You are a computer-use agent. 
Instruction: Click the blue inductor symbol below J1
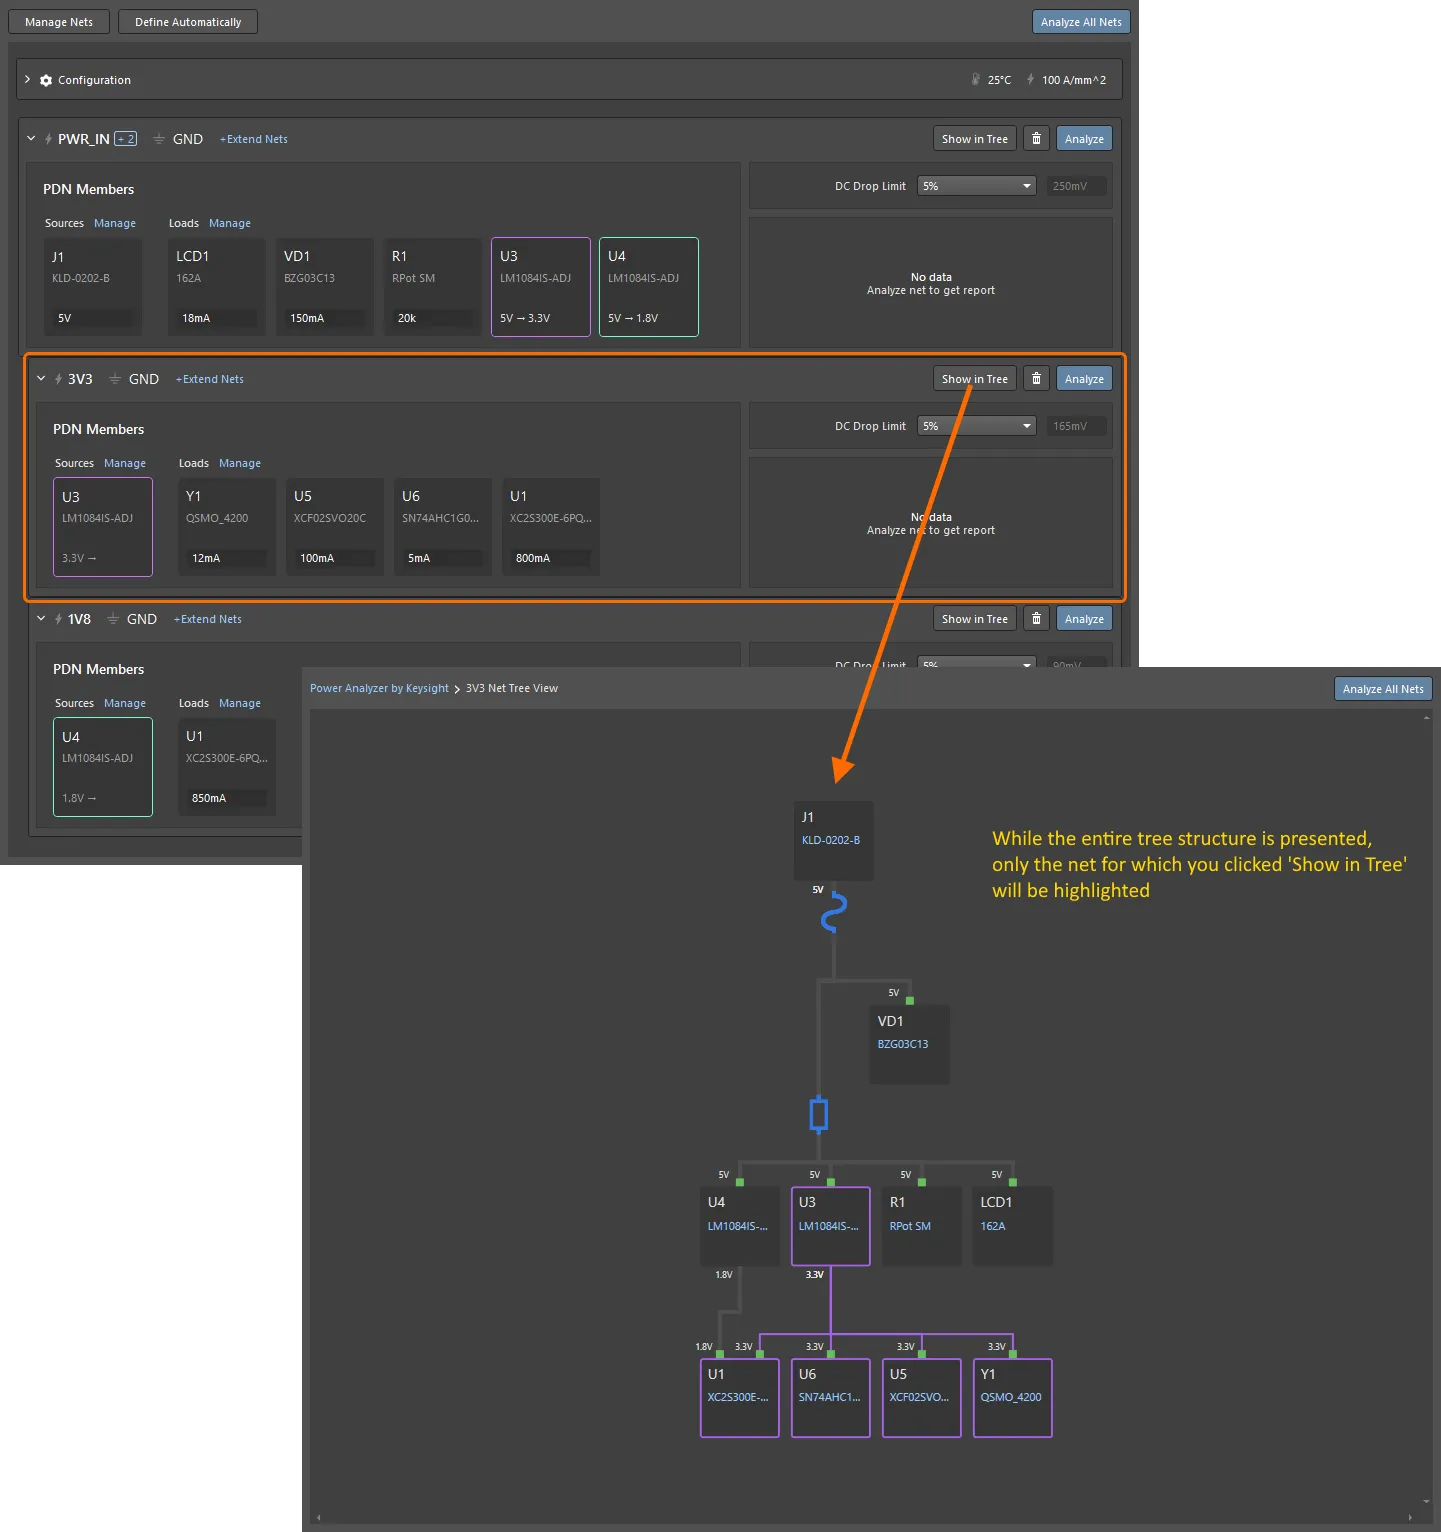click(833, 913)
